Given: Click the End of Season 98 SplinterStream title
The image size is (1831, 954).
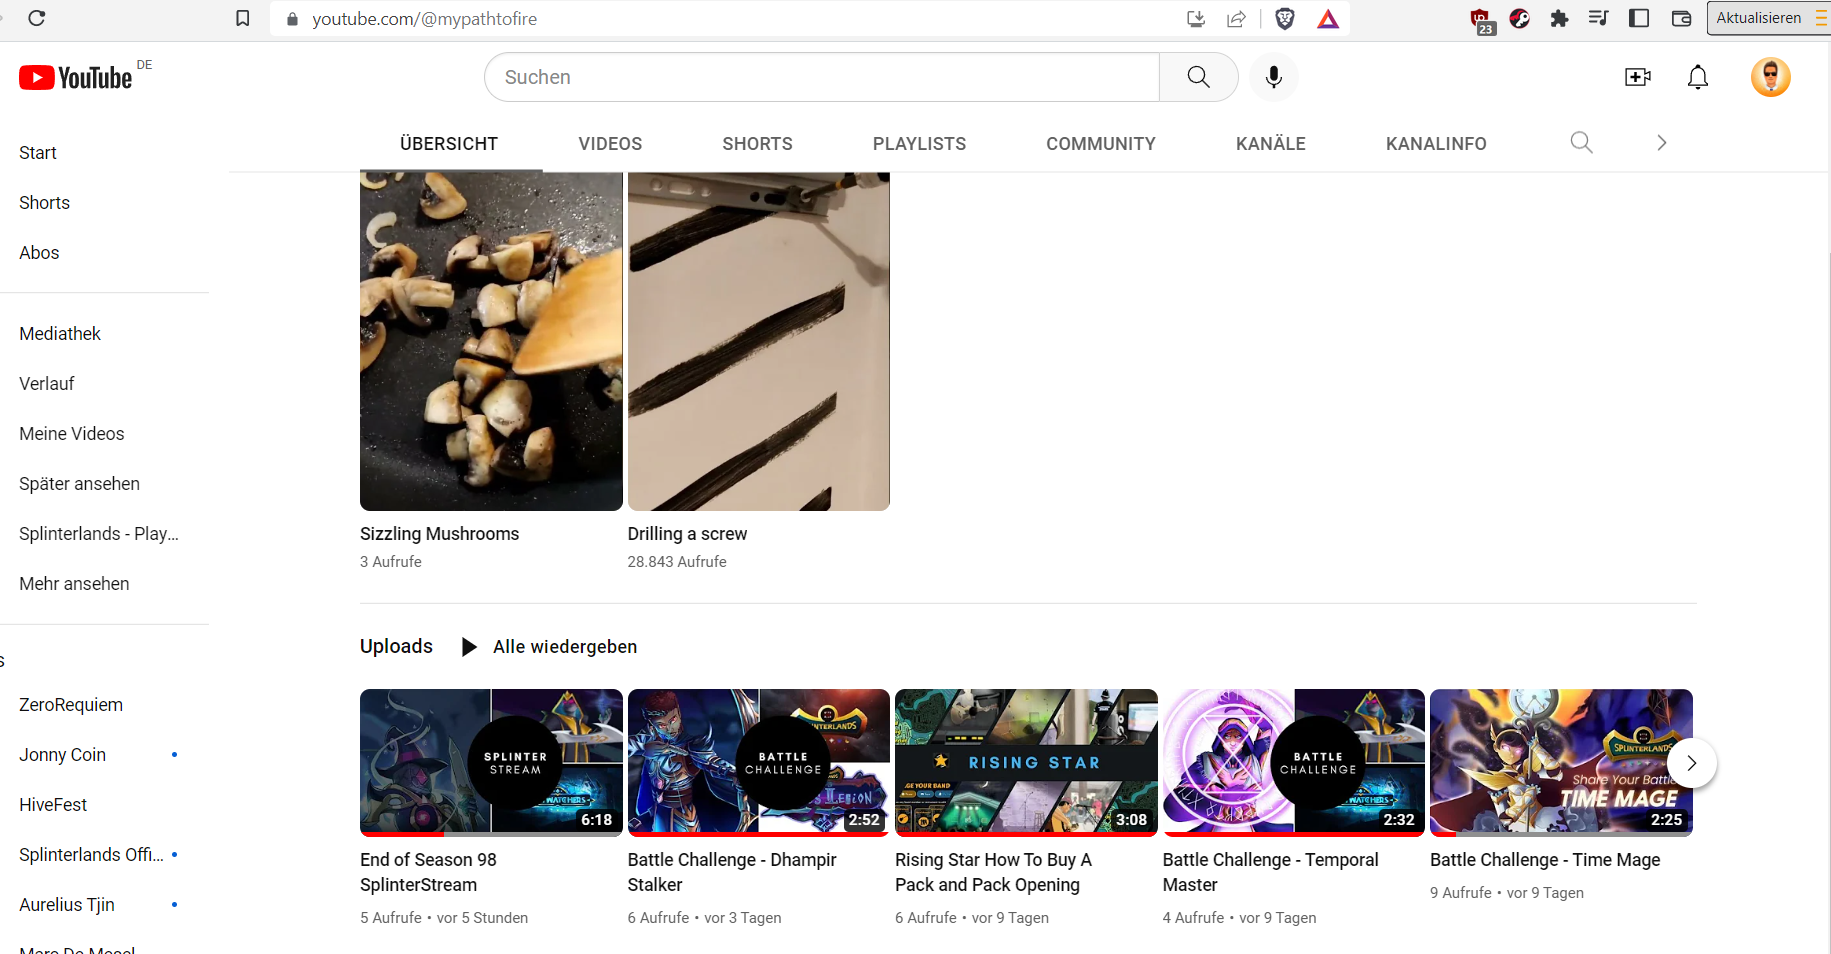Looking at the screenshot, I should 429,872.
